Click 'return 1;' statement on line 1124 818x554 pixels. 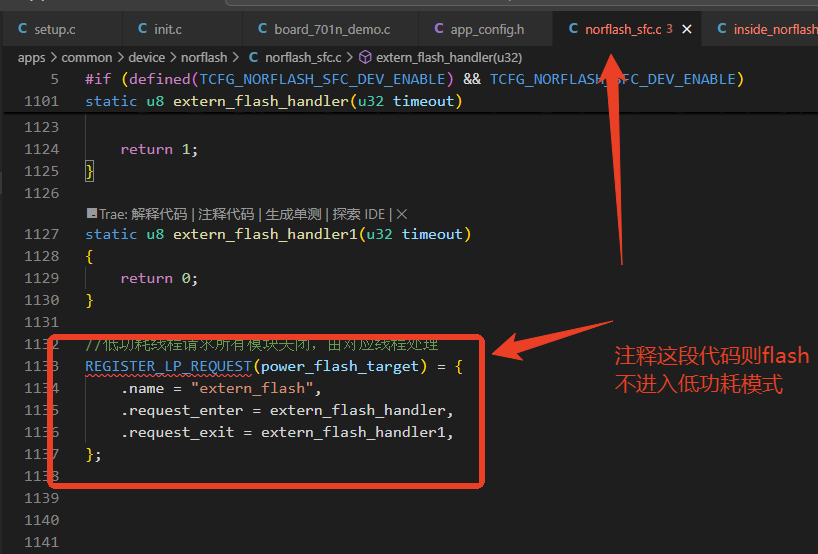pyautogui.click(x=159, y=149)
